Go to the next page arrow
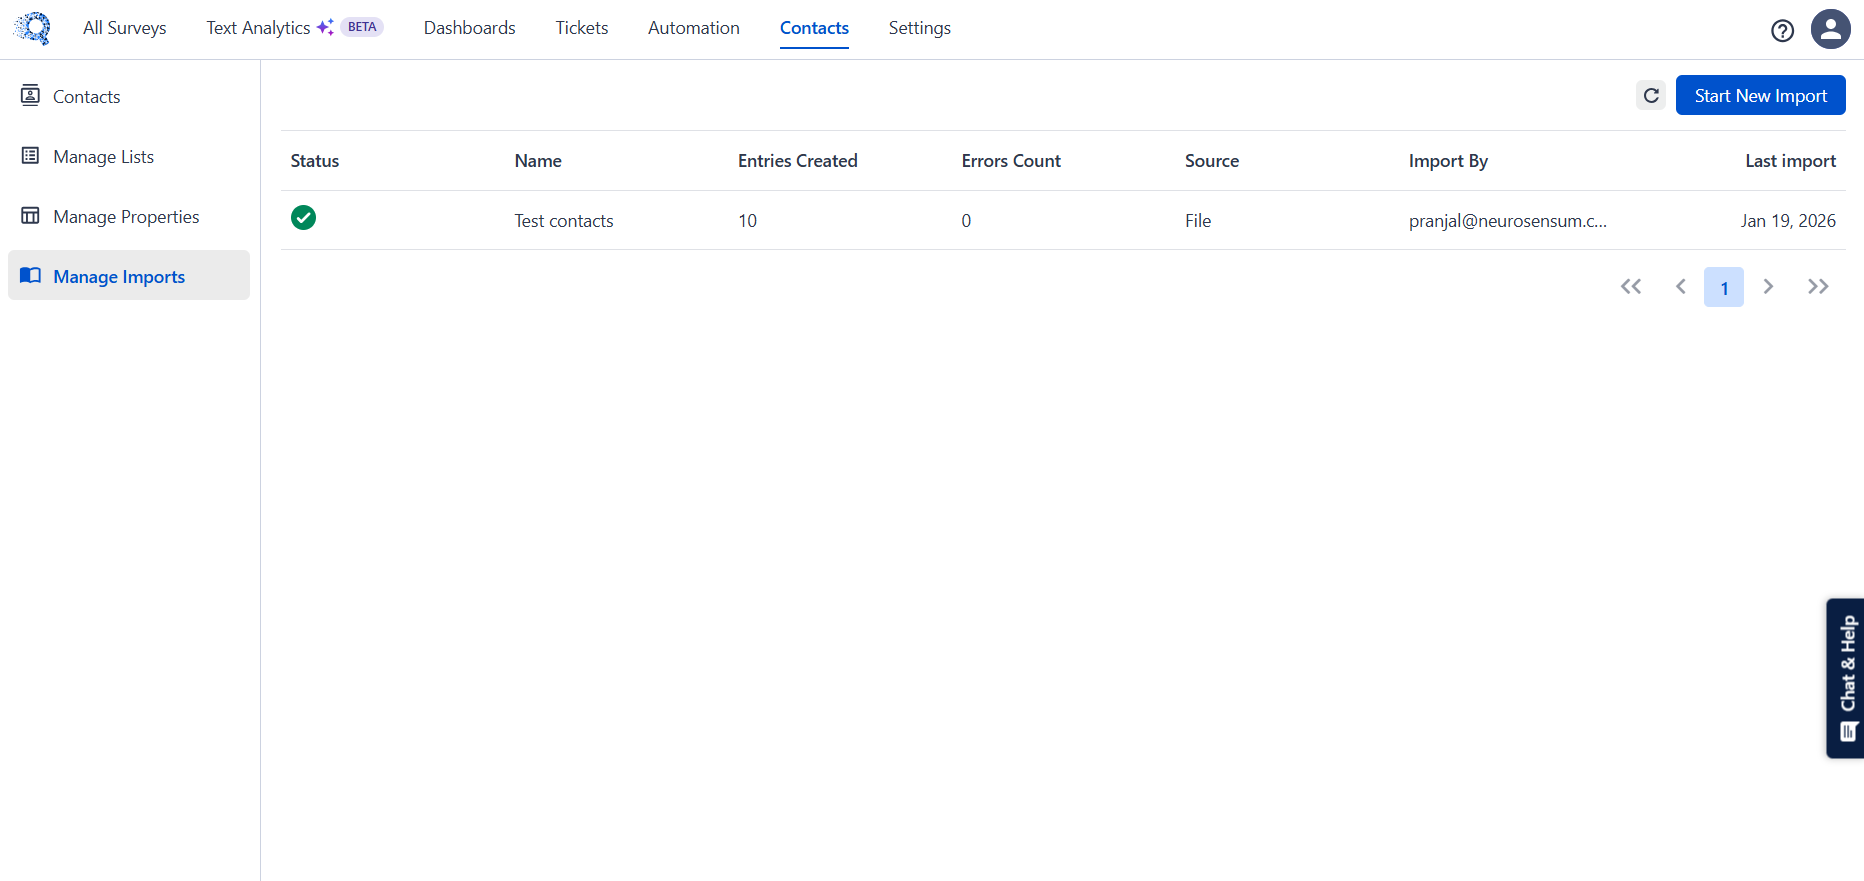 pyautogui.click(x=1768, y=287)
